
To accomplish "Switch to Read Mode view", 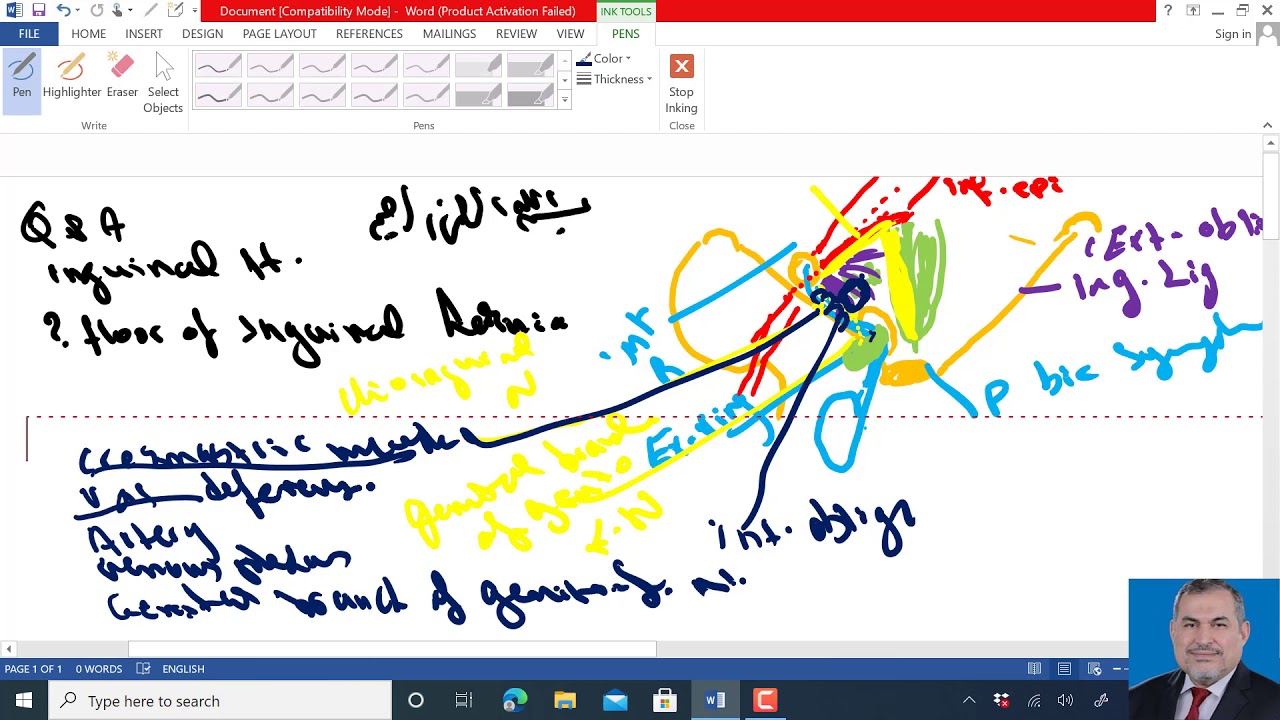I will pyautogui.click(x=1035, y=669).
